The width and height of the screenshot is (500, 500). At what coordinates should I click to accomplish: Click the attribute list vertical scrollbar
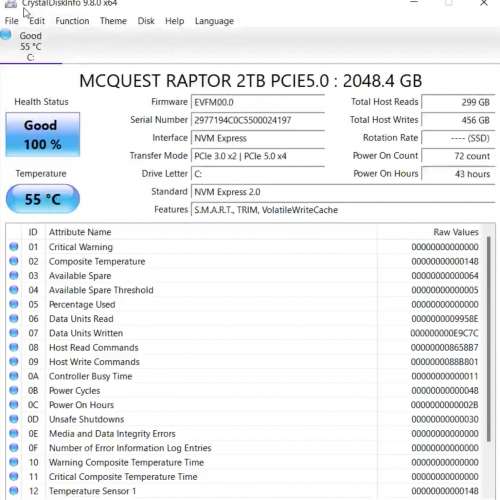point(489,339)
